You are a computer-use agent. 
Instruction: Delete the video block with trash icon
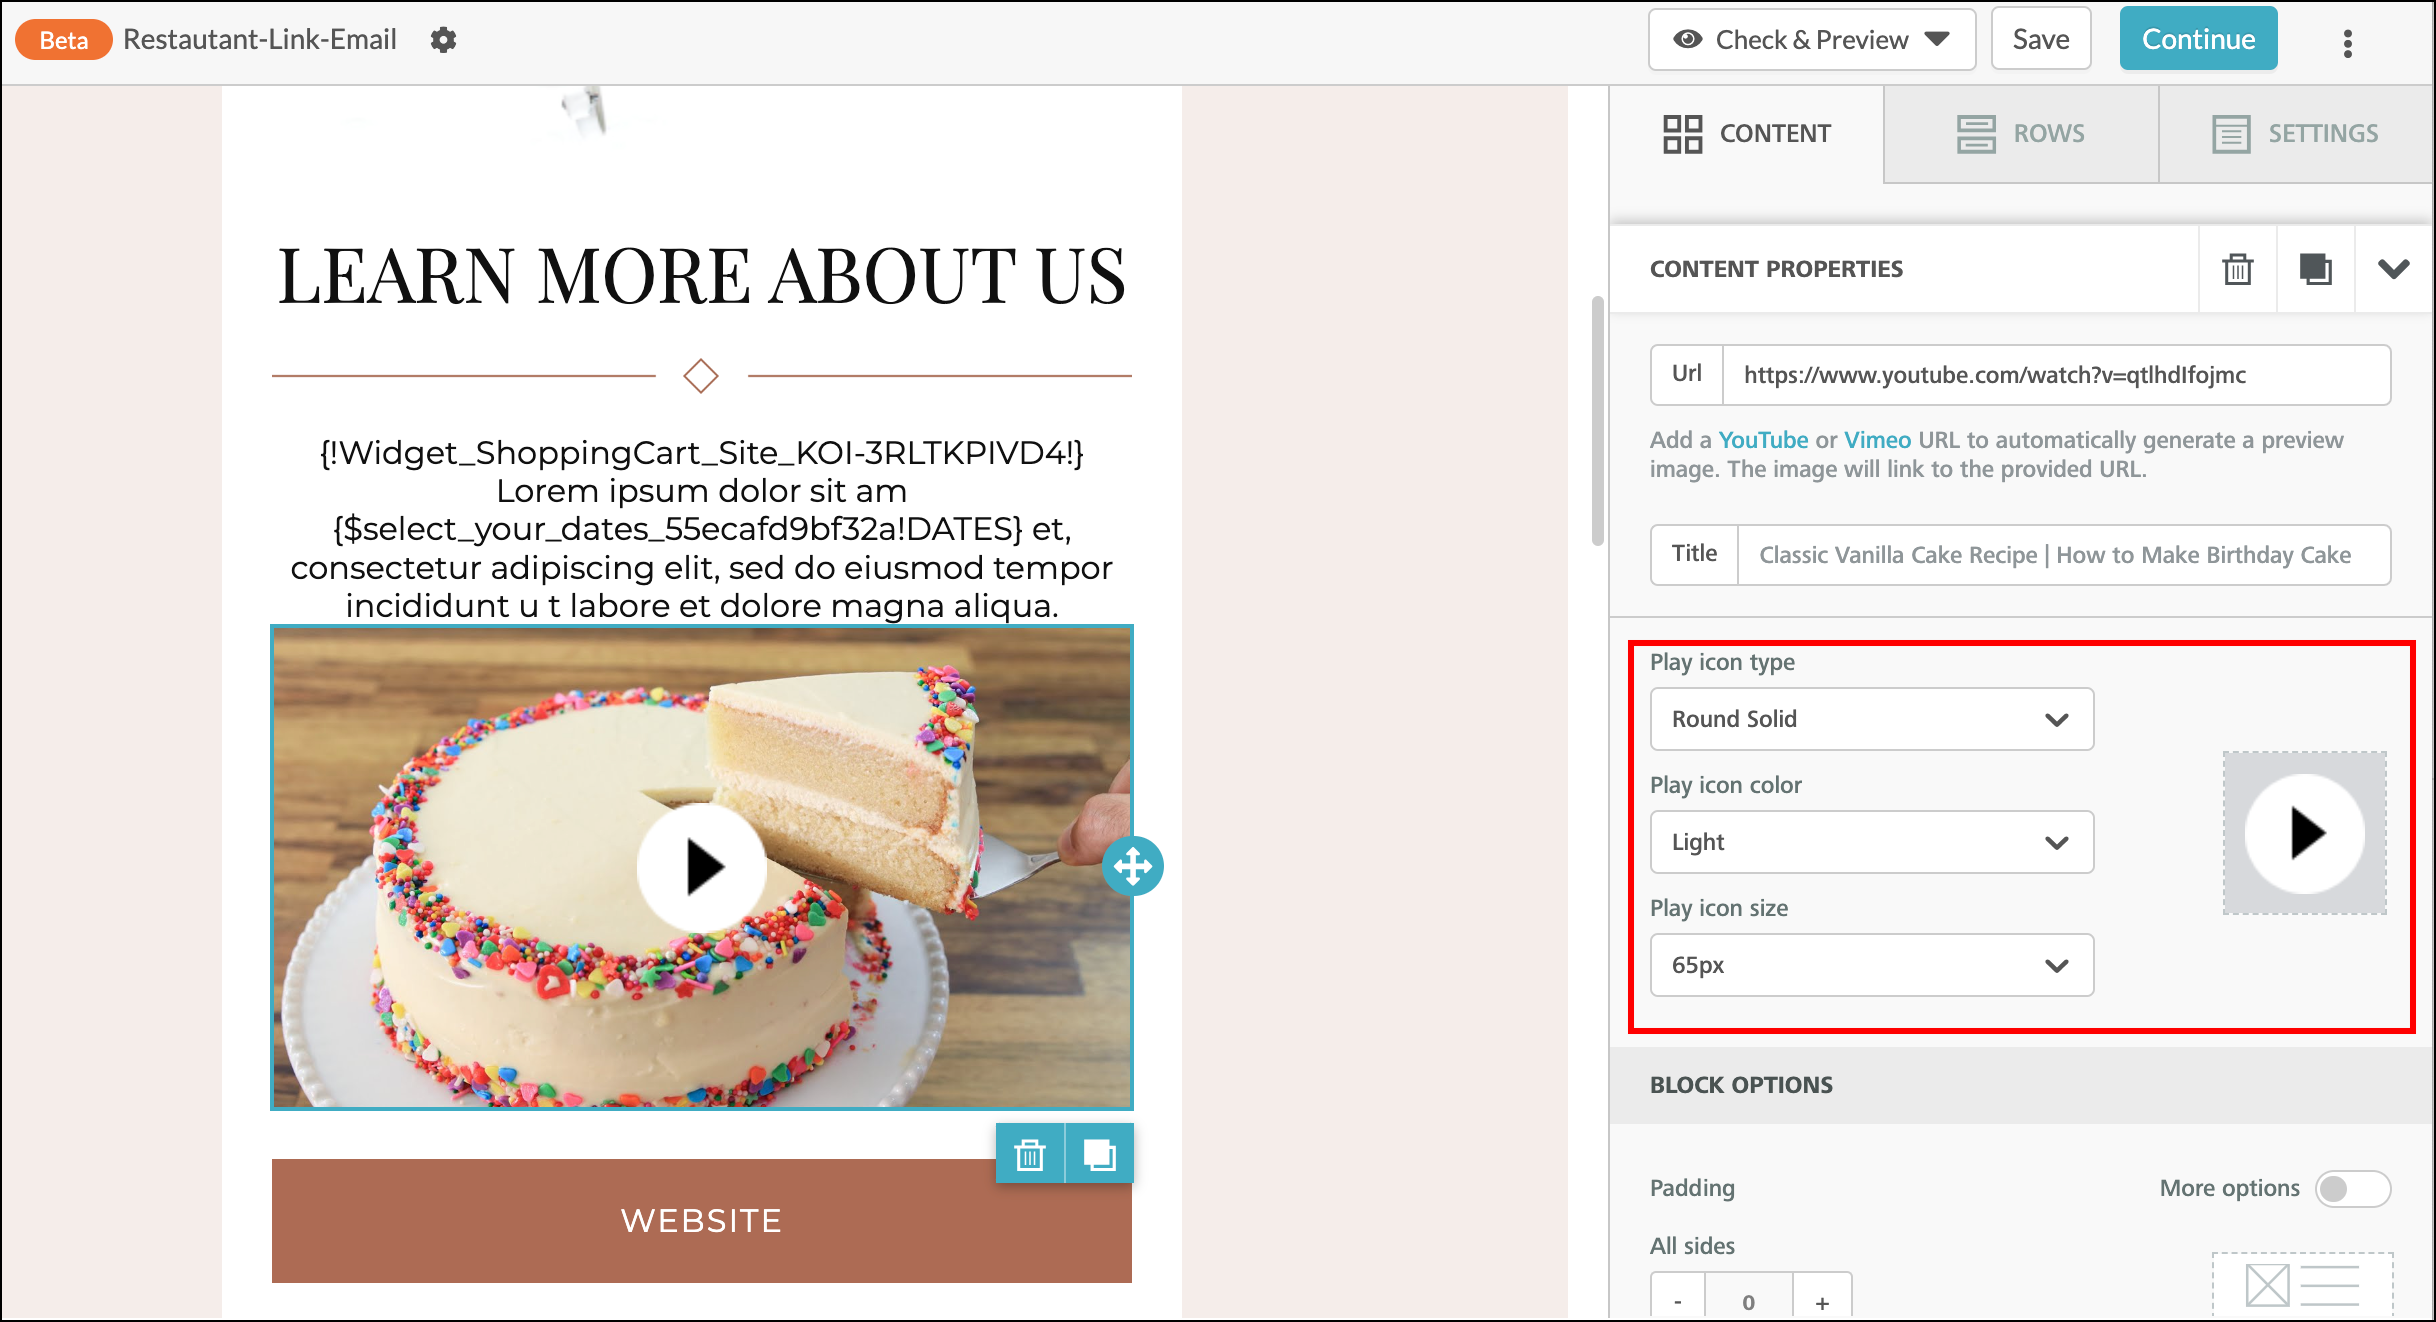point(1030,1154)
